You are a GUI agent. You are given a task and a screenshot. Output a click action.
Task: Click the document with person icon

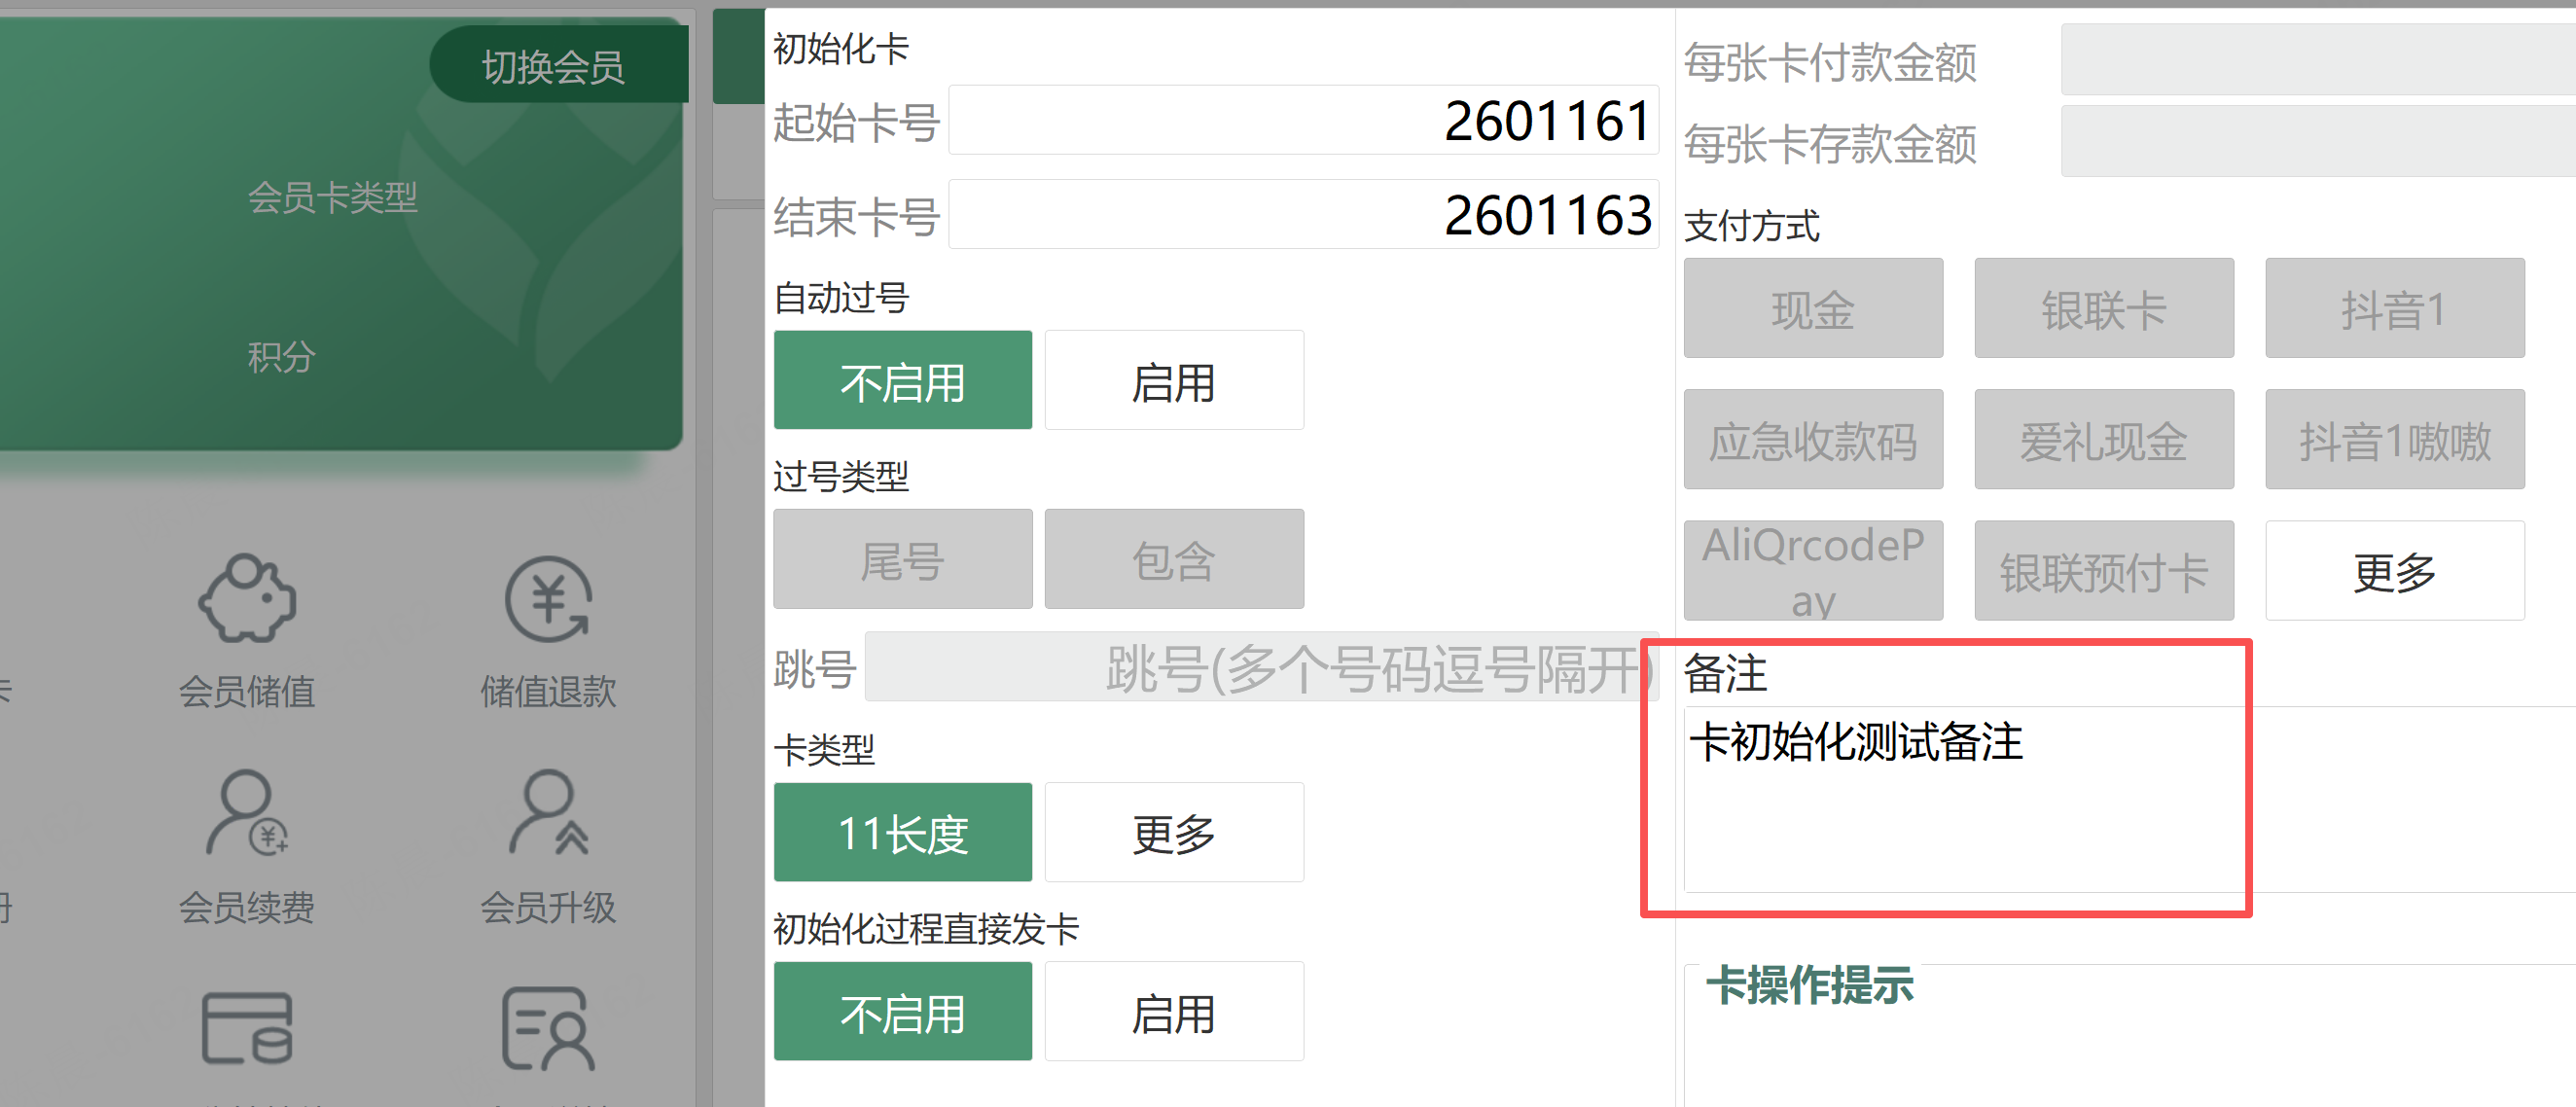548,1028
